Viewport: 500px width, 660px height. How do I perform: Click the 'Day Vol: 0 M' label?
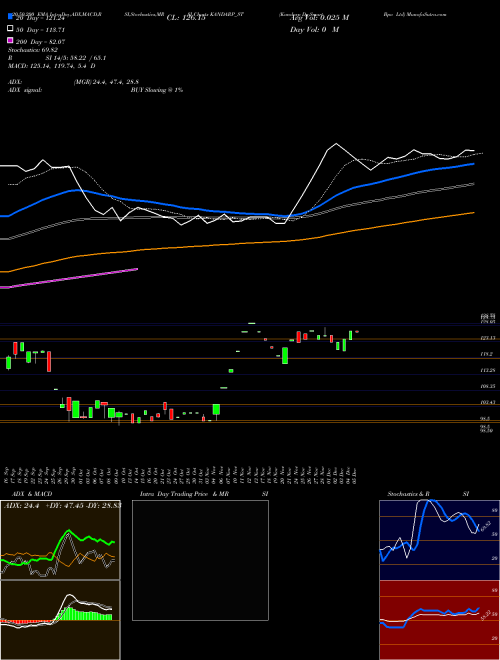tap(314, 30)
